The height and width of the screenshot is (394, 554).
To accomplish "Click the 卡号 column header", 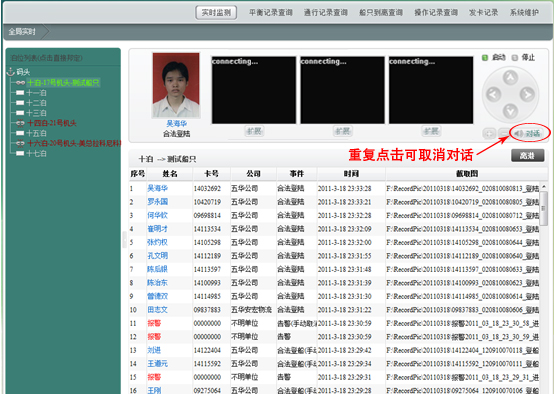I will click(211, 174).
